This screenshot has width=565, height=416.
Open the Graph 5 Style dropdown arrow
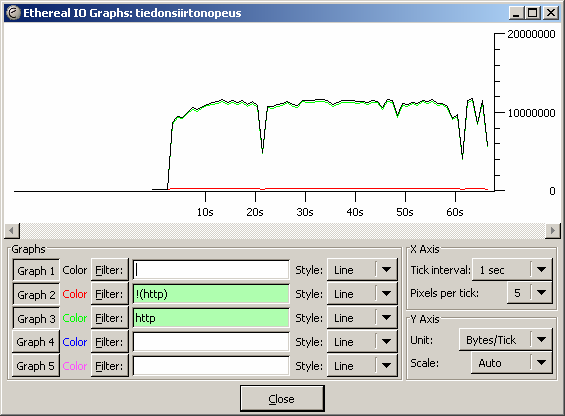click(x=386, y=366)
